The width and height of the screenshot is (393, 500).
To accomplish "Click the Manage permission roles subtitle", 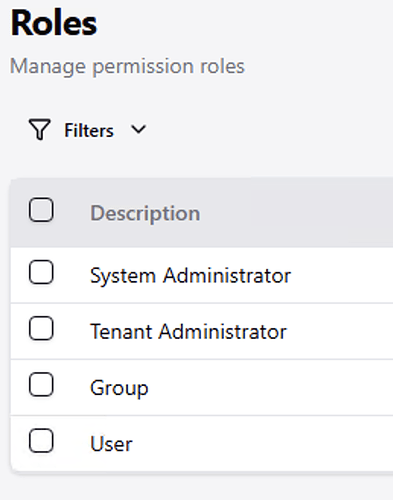I will 127,67.
